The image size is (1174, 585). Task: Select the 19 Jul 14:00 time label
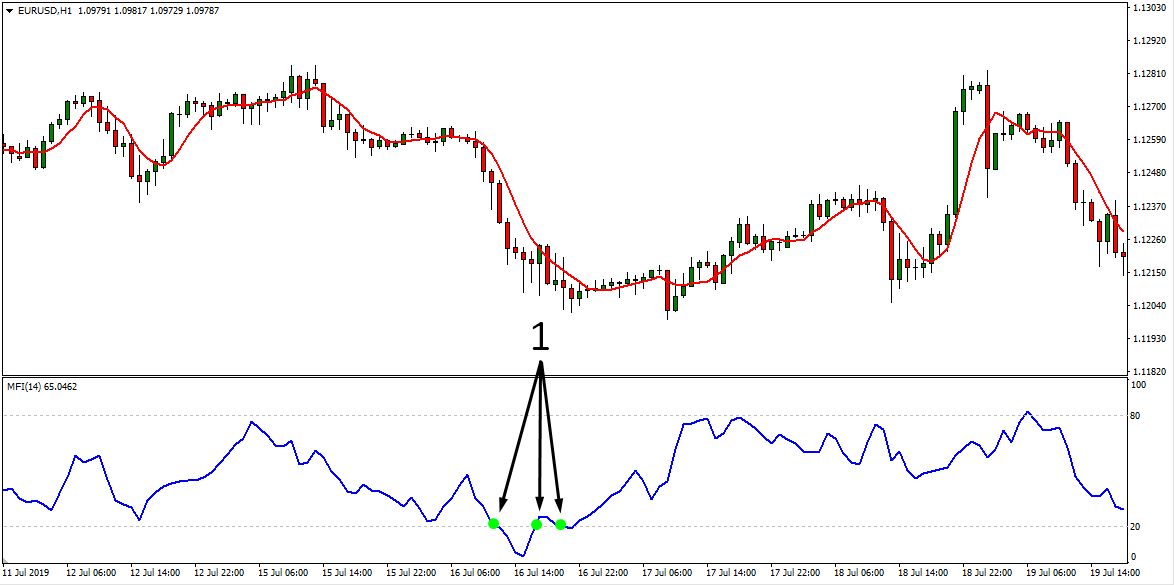(x=1116, y=573)
